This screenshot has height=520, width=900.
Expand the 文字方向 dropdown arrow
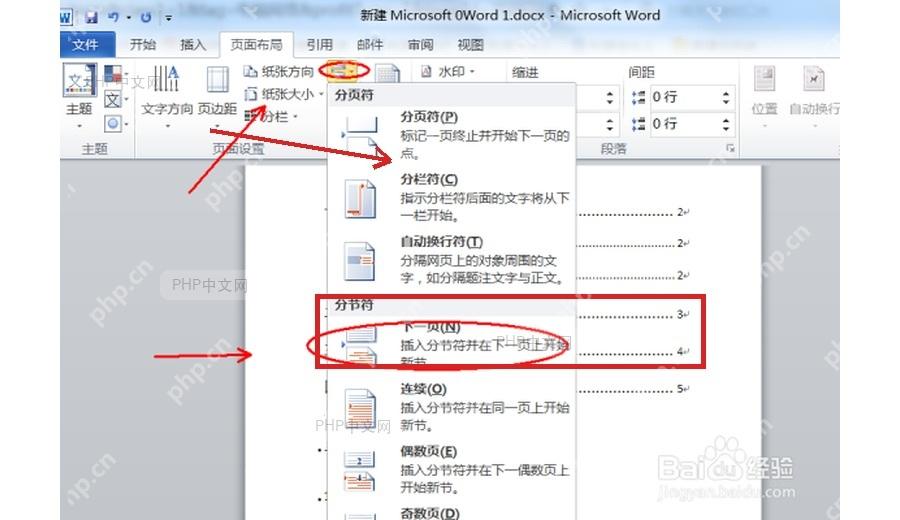click(168, 126)
